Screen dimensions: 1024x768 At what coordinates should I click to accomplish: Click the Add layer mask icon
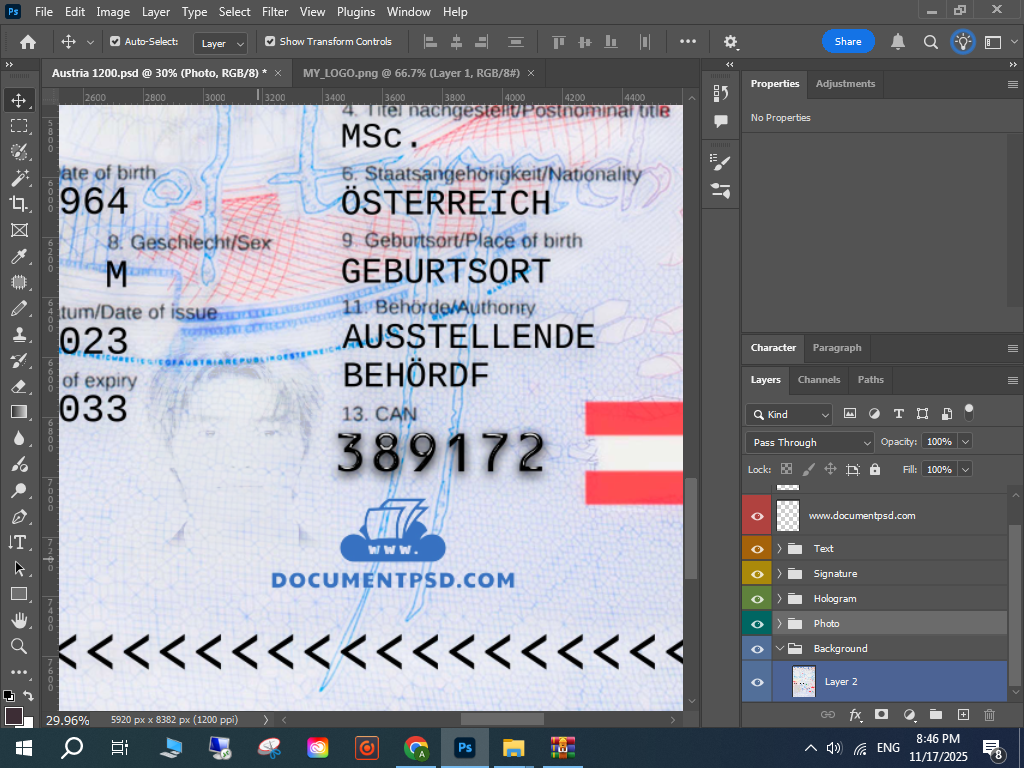point(882,715)
